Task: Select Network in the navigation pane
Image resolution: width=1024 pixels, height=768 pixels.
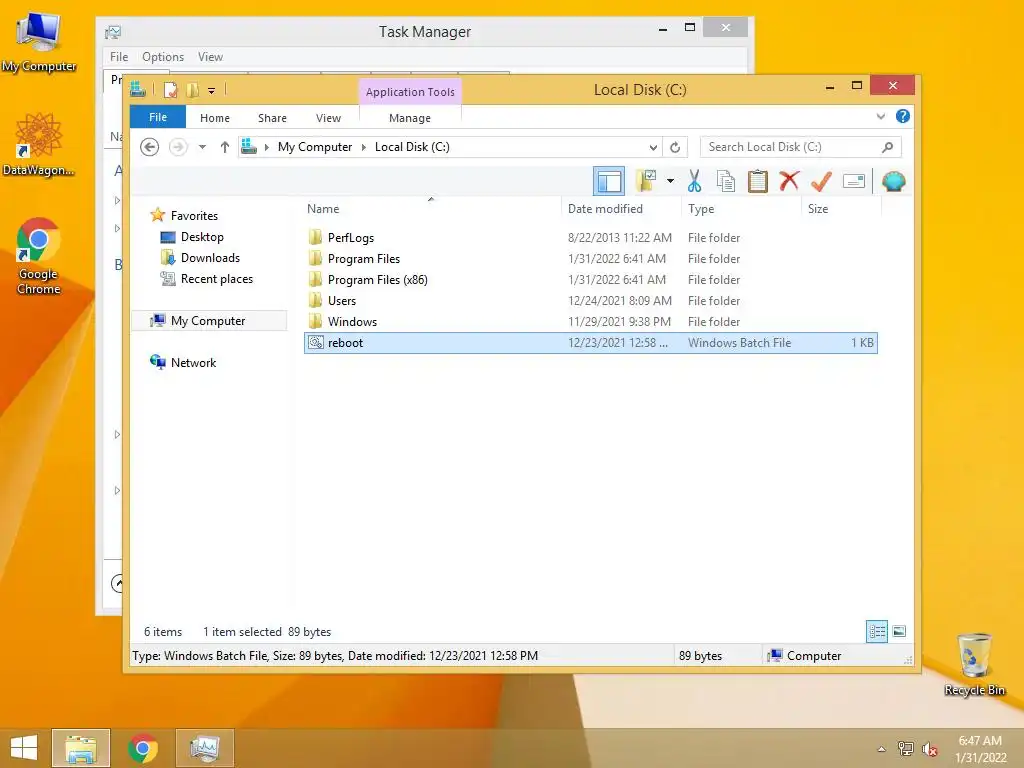Action: [x=193, y=362]
